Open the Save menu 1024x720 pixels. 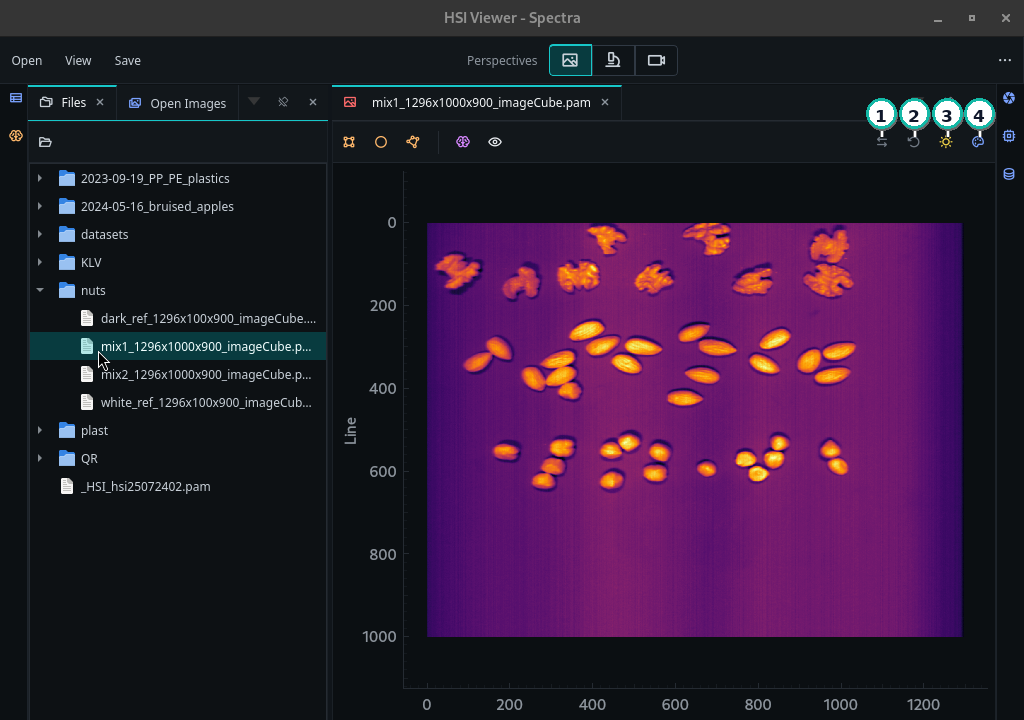pyautogui.click(x=127, y=61)
